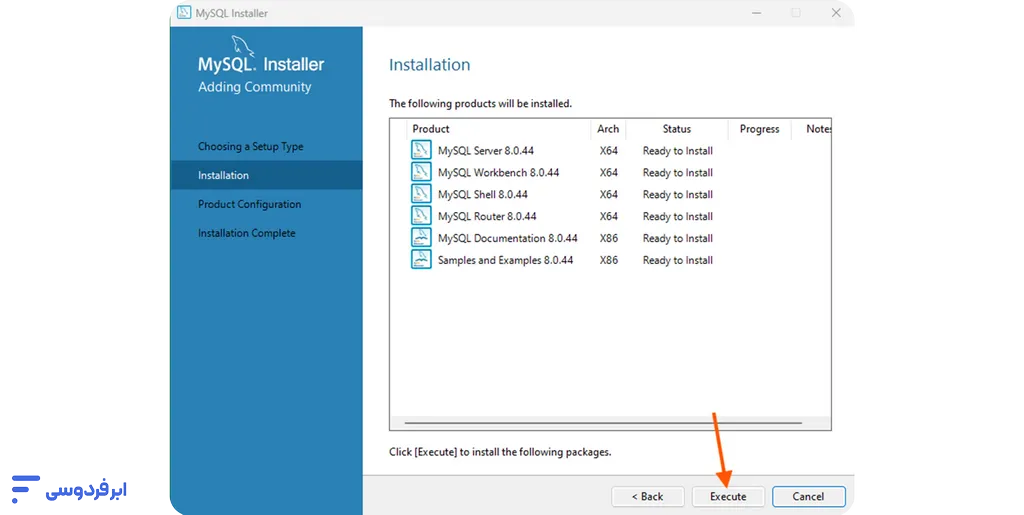Viewport: 1024px width, 515px height.
Task: Click the MySQL Workbench 8.0.44 product icon
Action: [420, 173]
